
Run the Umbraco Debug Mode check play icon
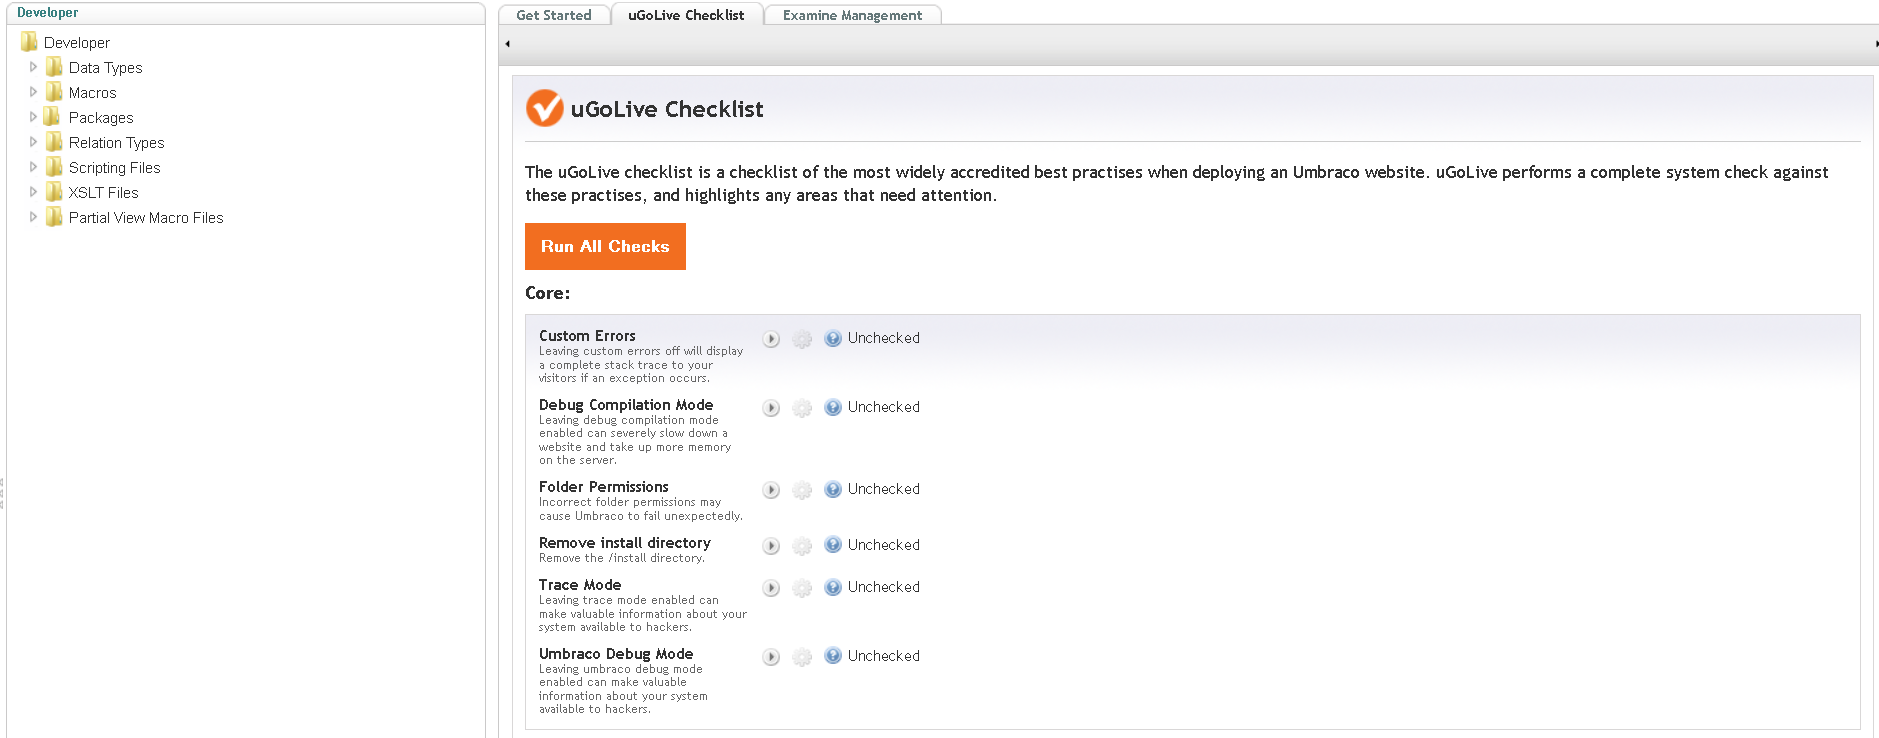(x=771, y=657)
